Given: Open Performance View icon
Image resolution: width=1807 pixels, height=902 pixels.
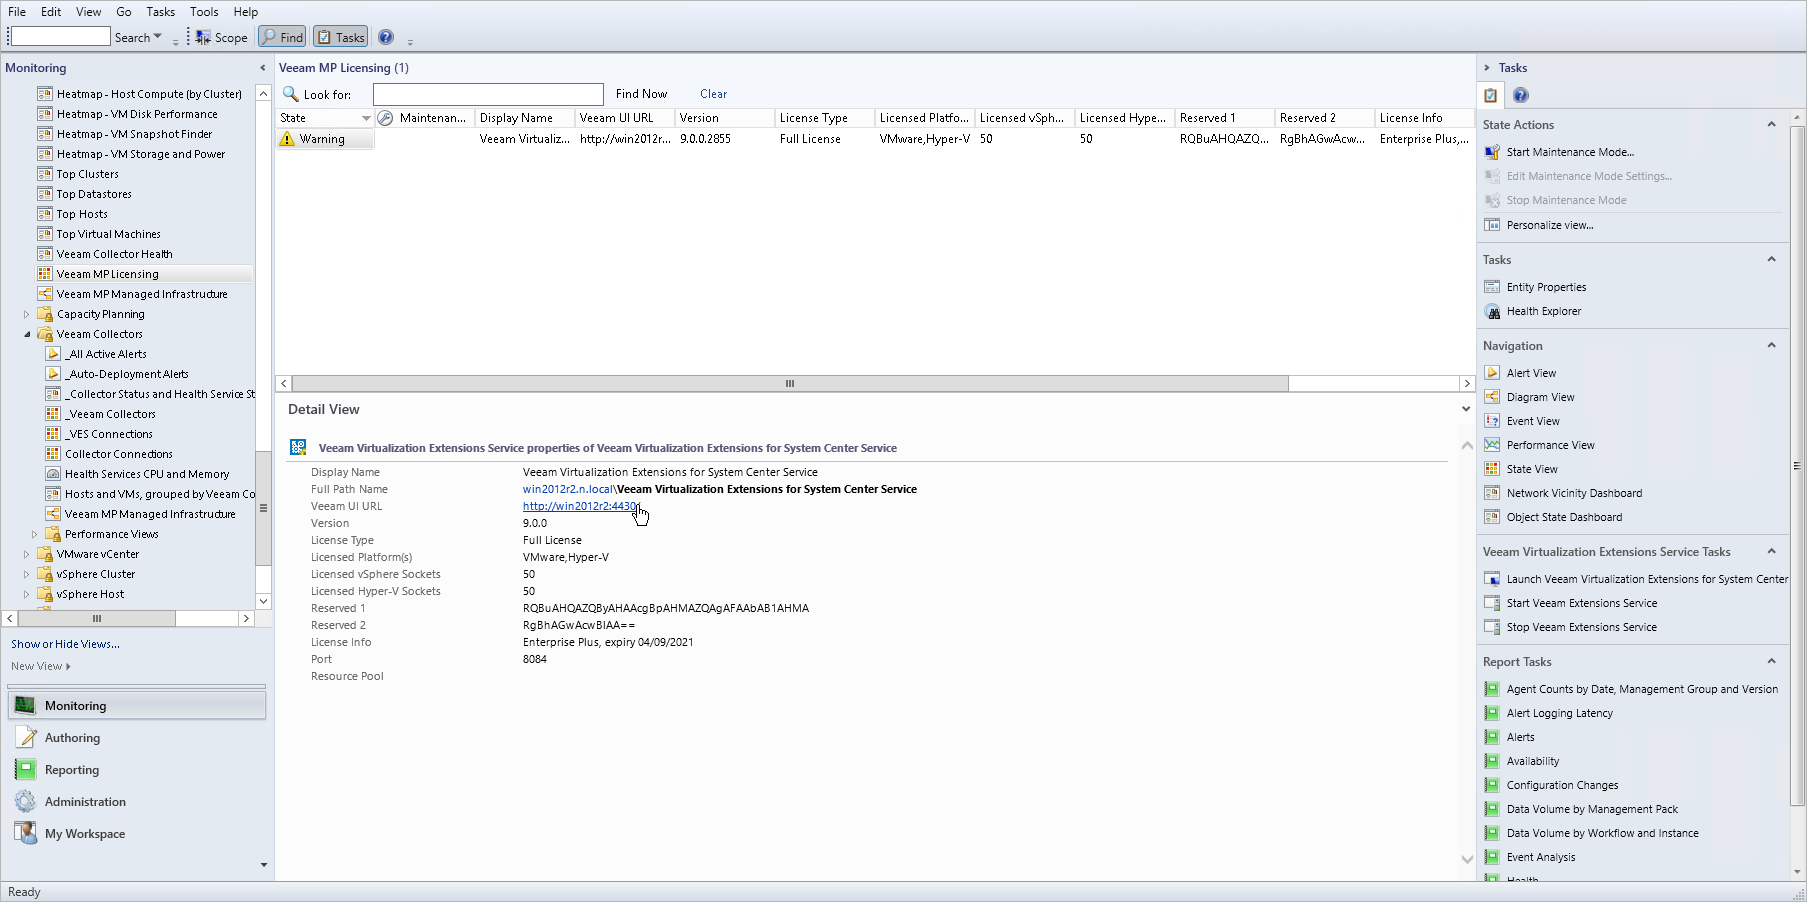Looking at the screenshot, I should tap(1492, 445).
